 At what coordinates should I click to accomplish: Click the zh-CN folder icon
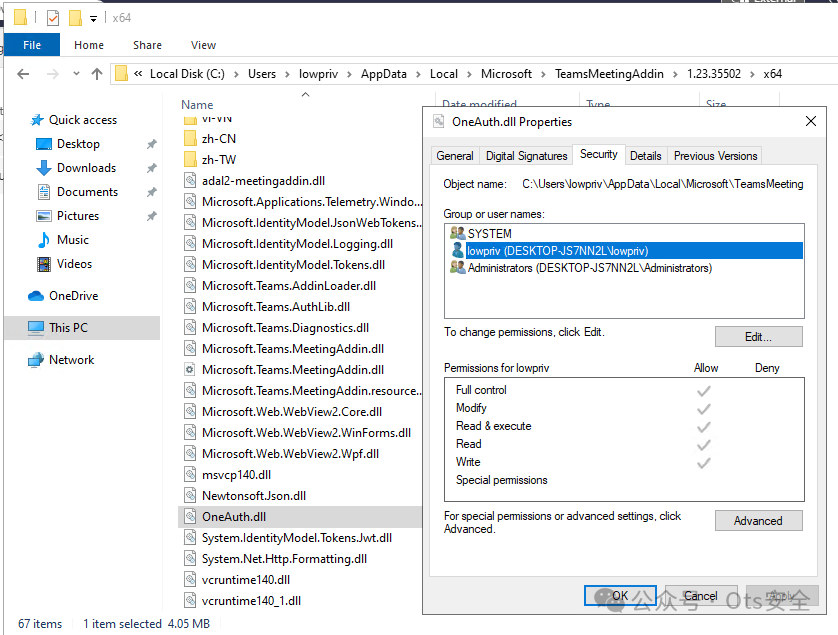coord(190,139)
